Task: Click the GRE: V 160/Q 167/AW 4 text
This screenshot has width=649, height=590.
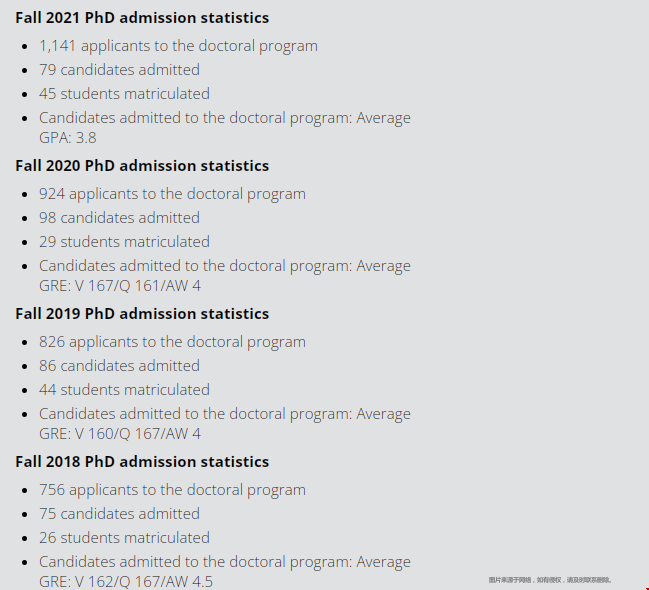Action: [x=120, y=433]
